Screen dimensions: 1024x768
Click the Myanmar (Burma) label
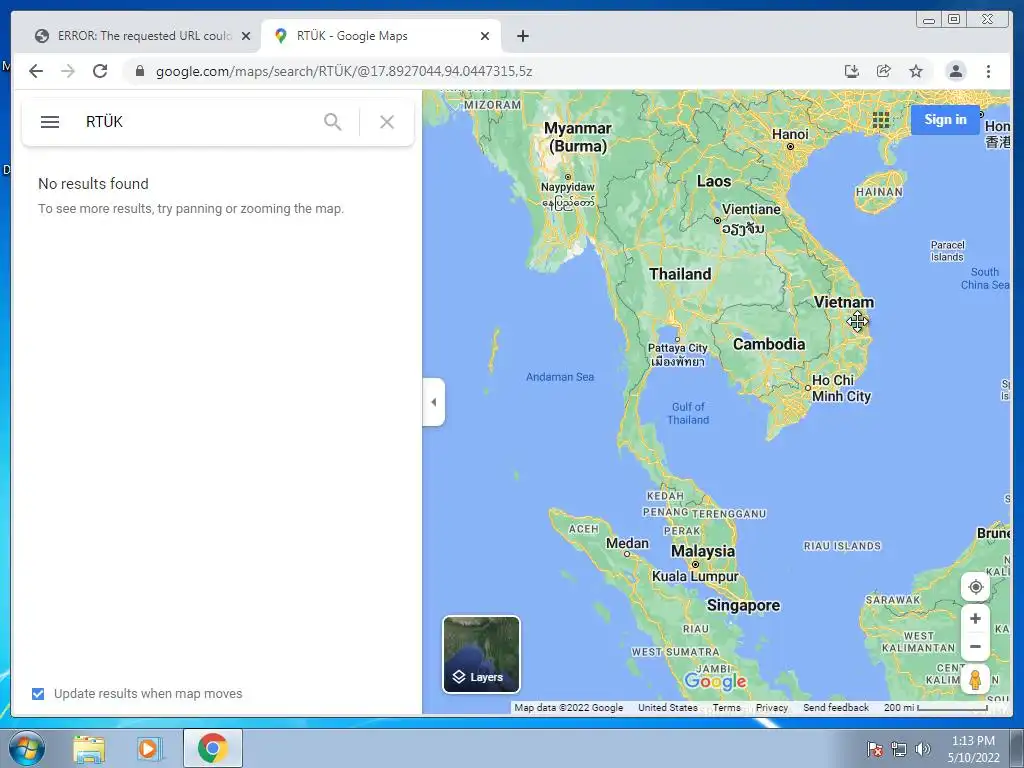(x=578, y=137)
